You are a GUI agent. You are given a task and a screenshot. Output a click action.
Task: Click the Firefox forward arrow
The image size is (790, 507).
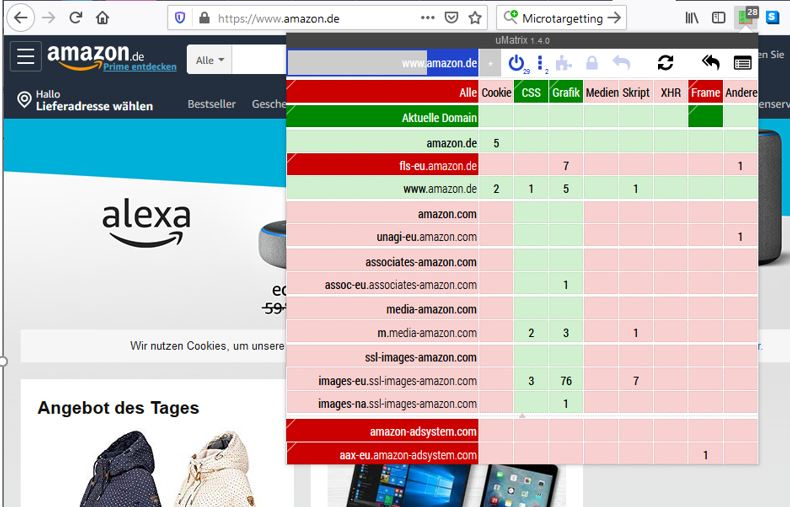click(48, 18)
